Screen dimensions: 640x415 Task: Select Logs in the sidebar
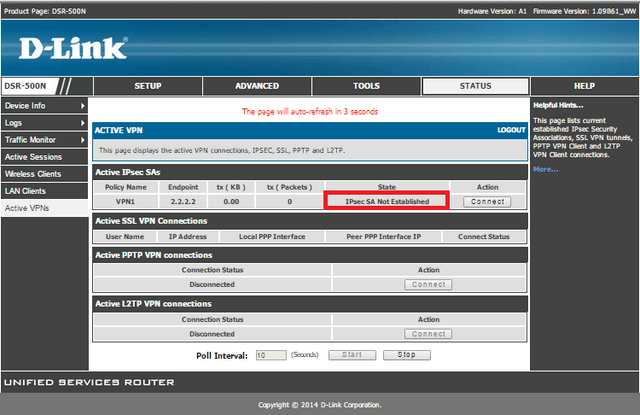tap(44, 123)
